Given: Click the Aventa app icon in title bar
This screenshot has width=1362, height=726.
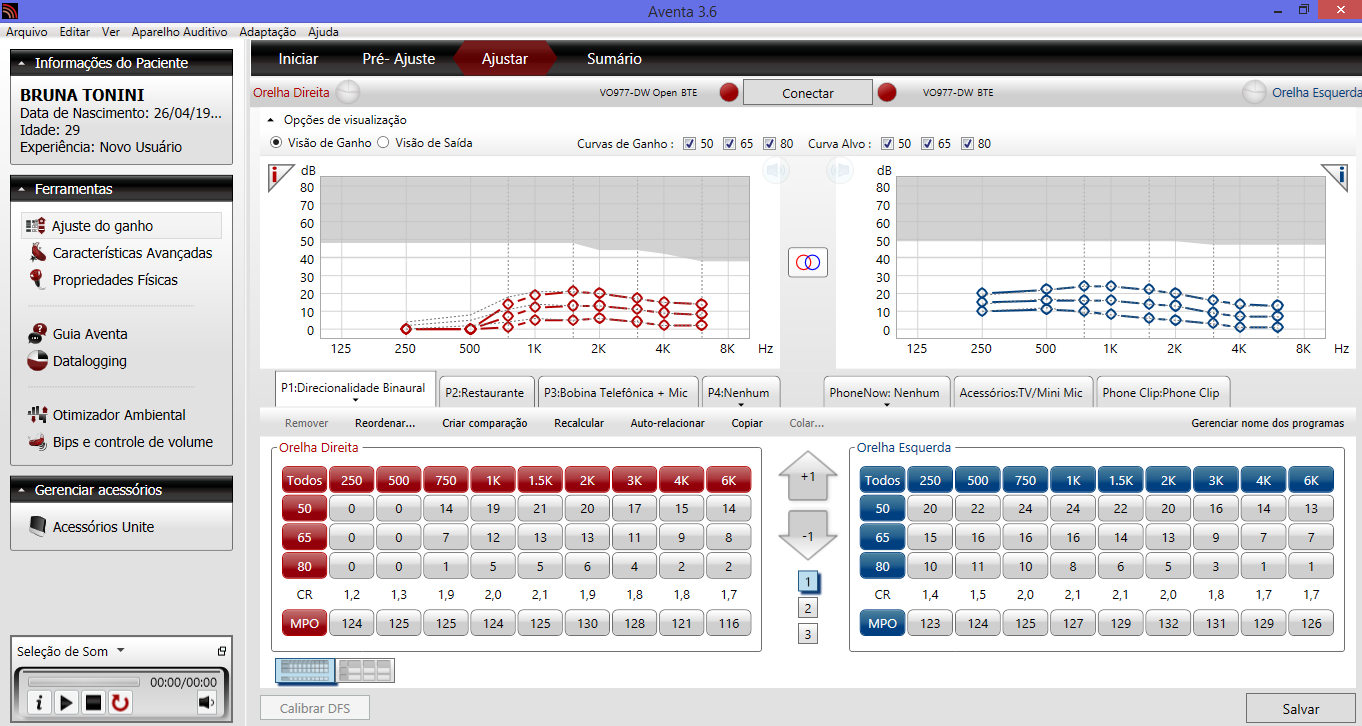Looking at the screenshot, I should point(9,11).
